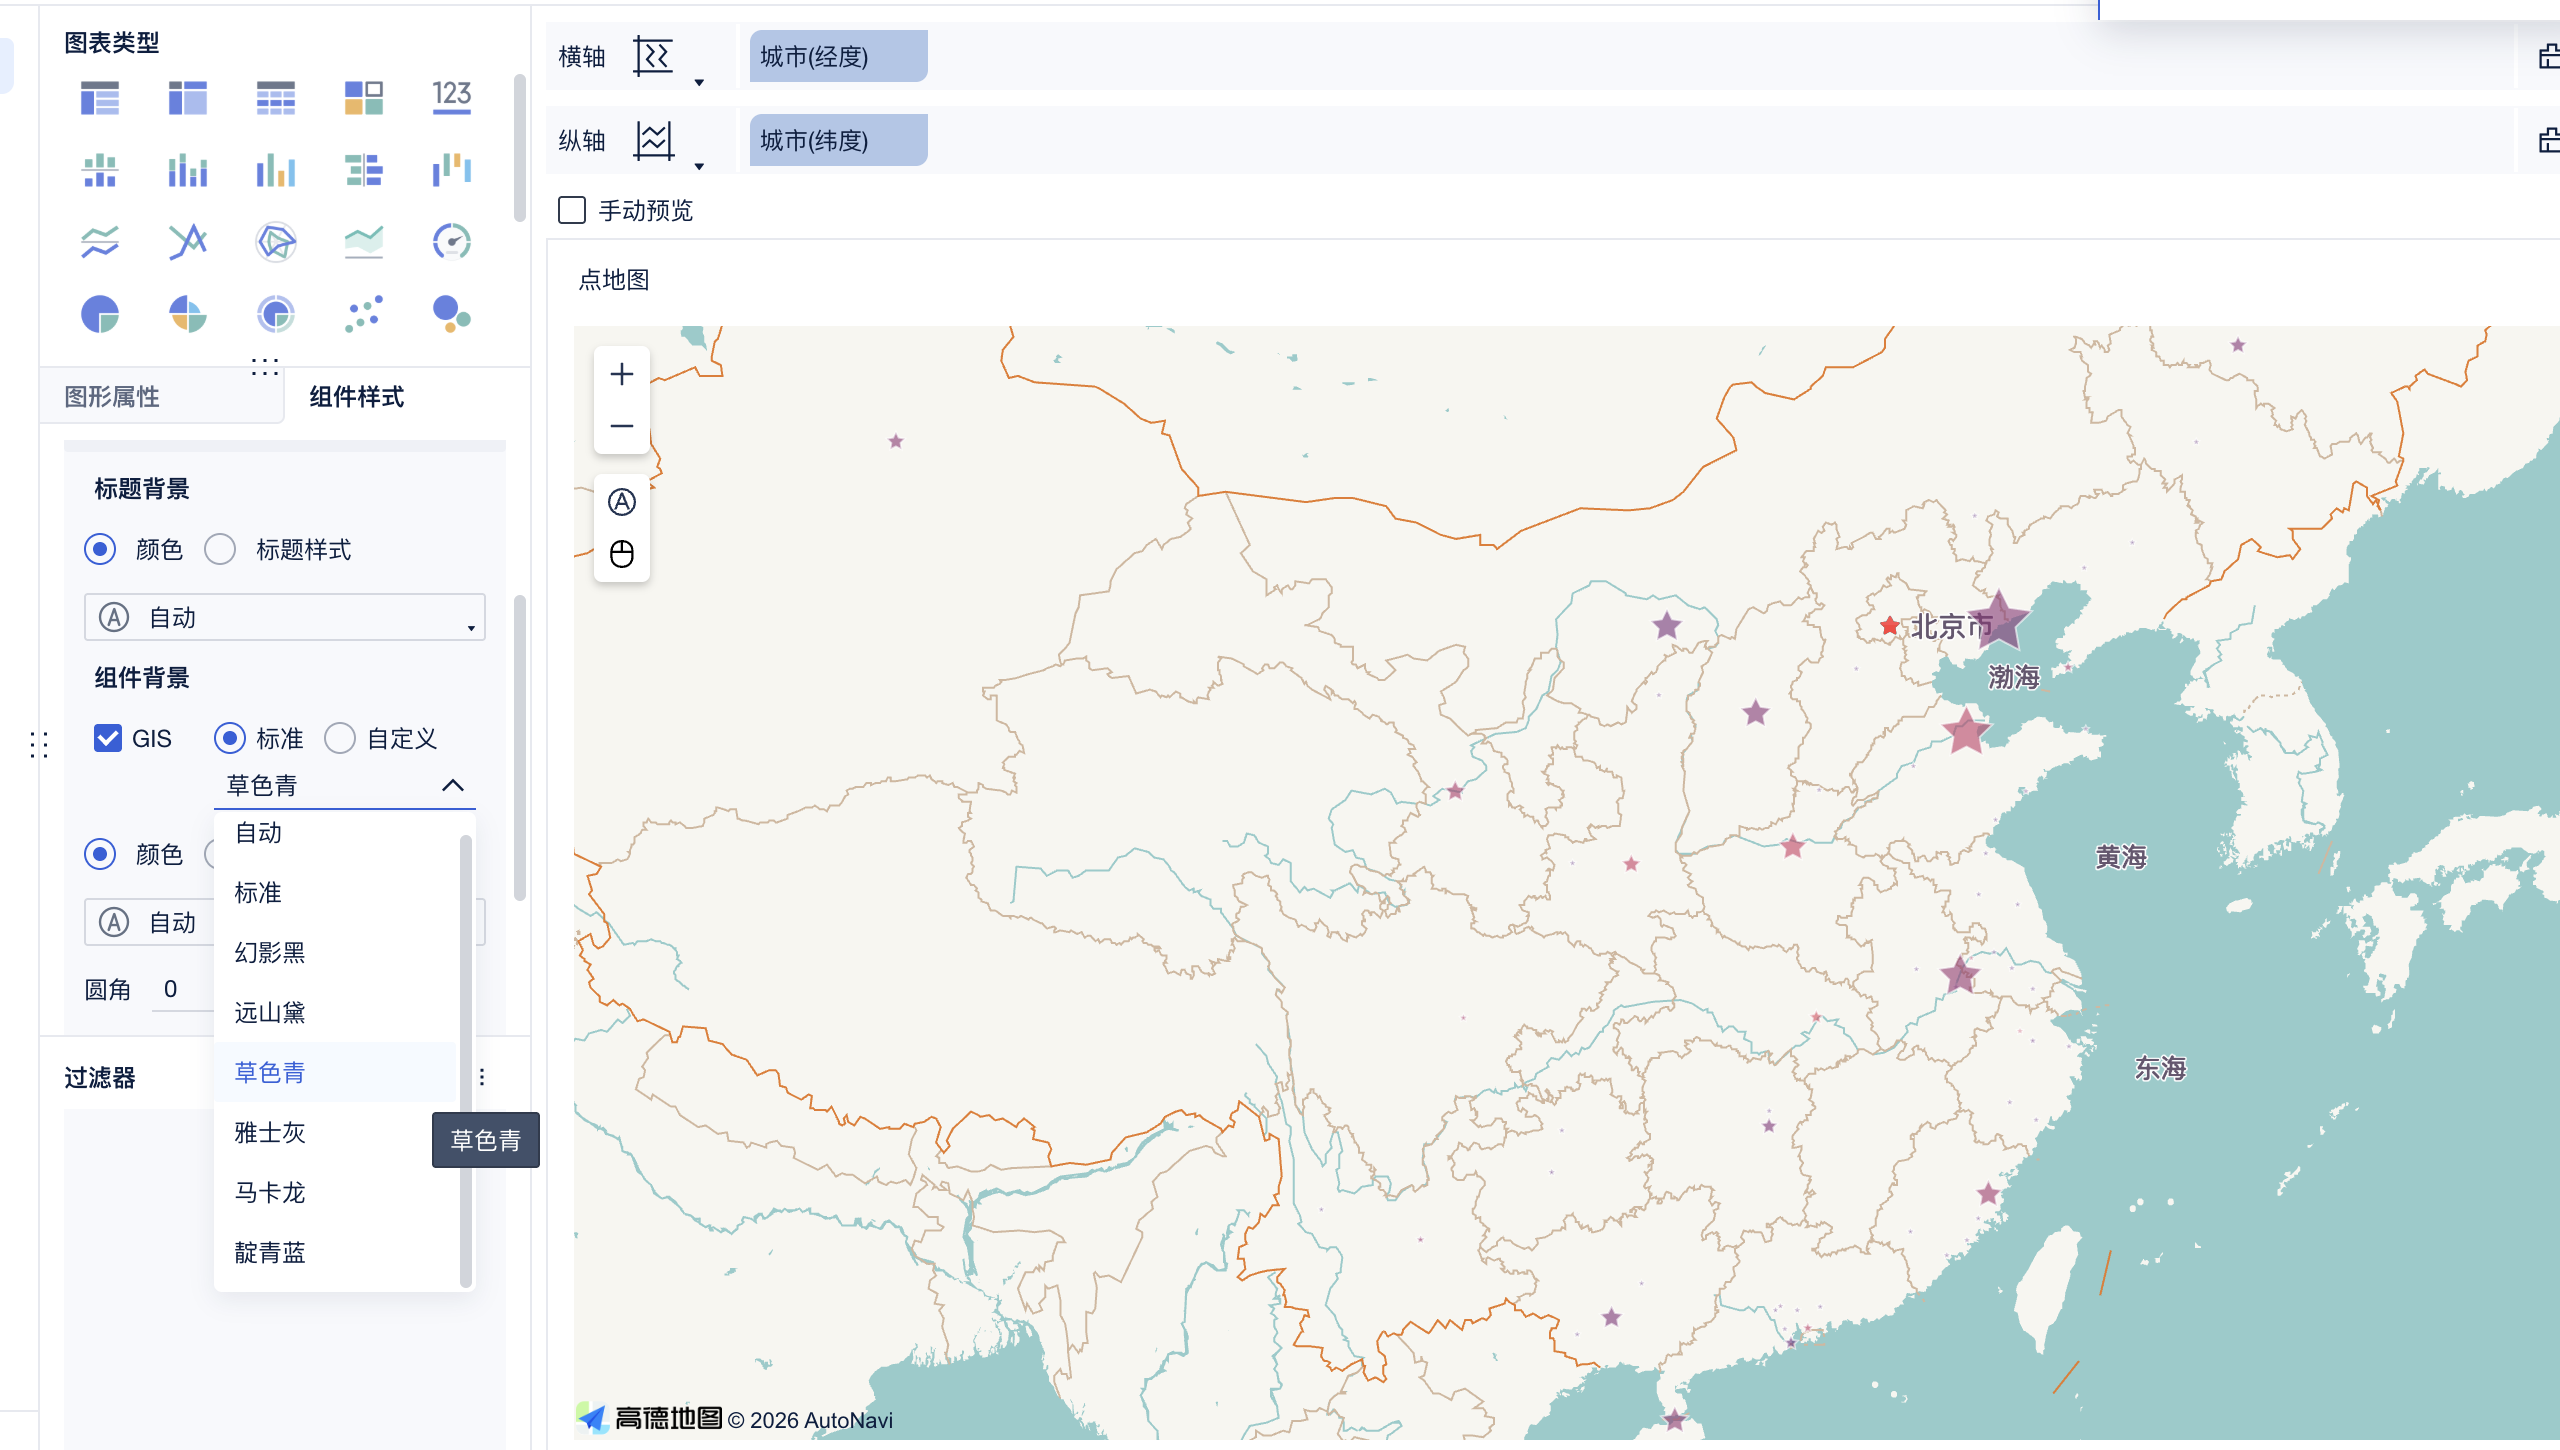Click the auto-fit A icon on map
The width and height of the screenshot is (2560, 1450).
tap(622, 502)
